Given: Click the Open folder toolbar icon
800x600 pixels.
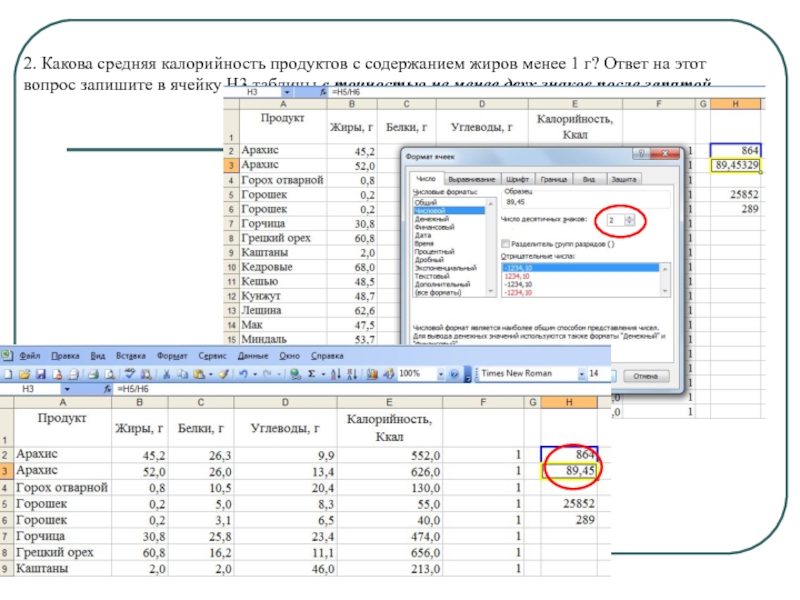Looking at the screenshot, I should pos(24,374).
